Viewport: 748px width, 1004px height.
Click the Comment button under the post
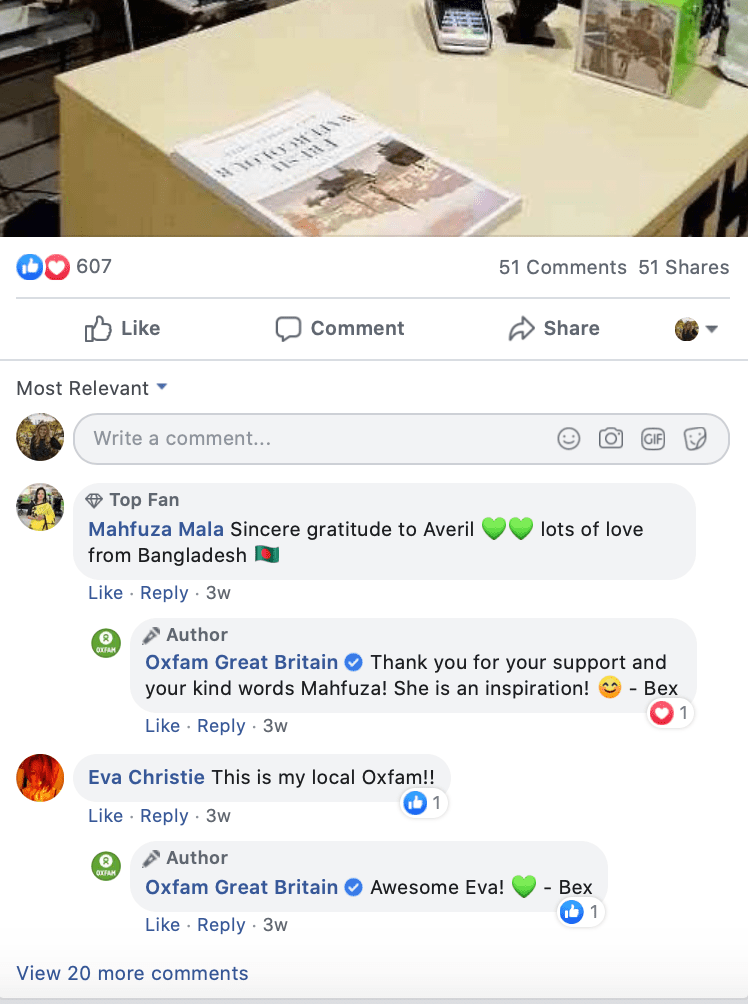[x=339, y=328]
